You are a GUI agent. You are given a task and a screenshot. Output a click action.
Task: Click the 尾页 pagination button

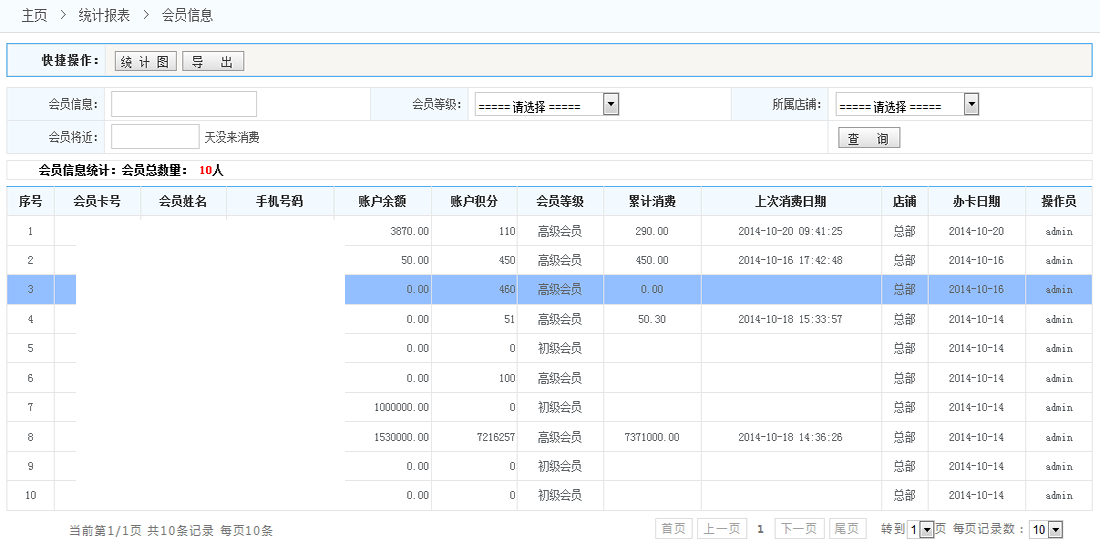point(848,529)
